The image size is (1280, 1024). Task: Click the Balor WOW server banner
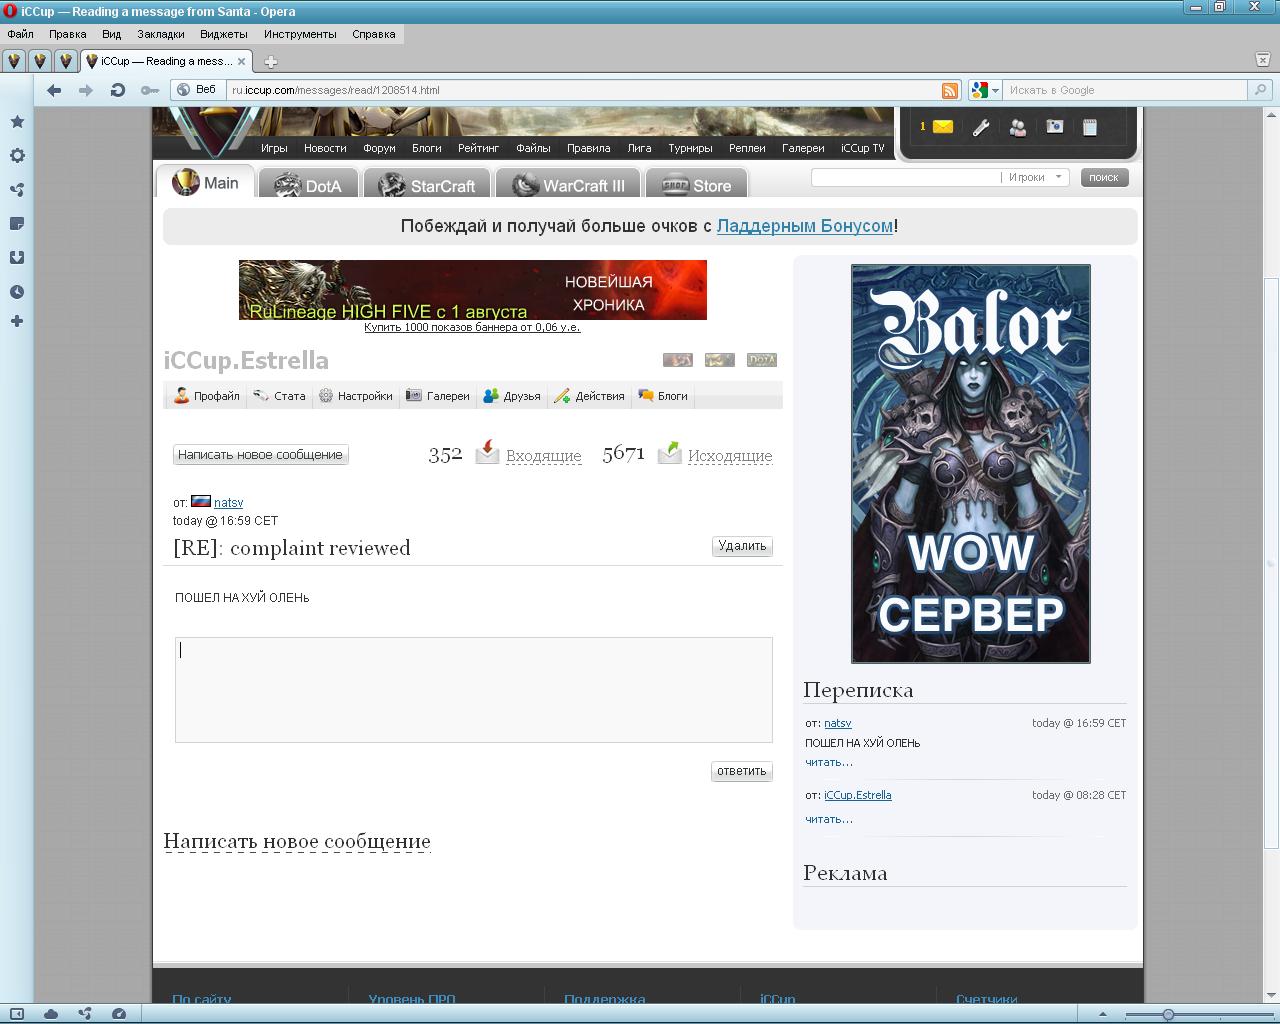pyautogui.click(x=971, y=464)
